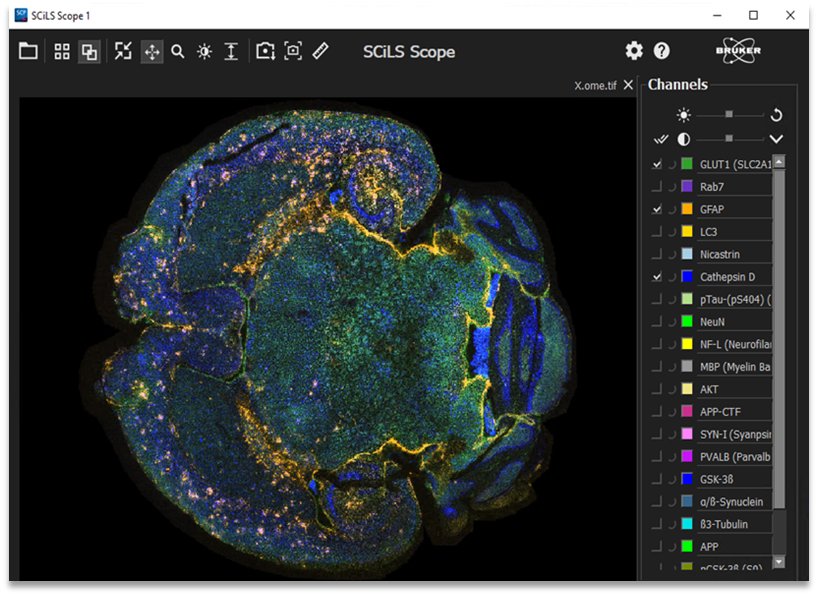Click the ruler measurement tool

[x=320, y=51]
